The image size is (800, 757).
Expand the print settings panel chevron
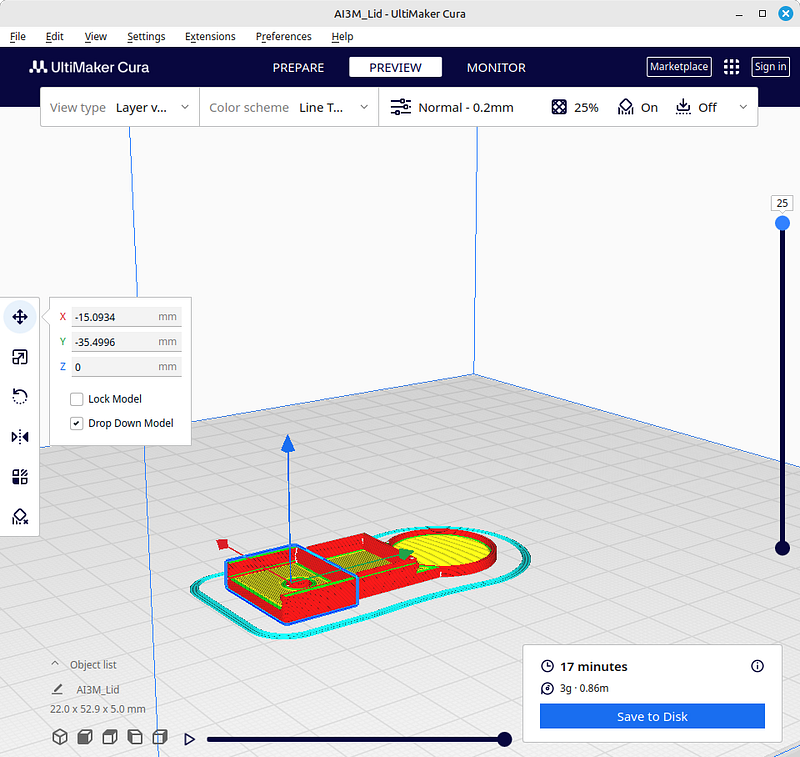coord(743,107)
